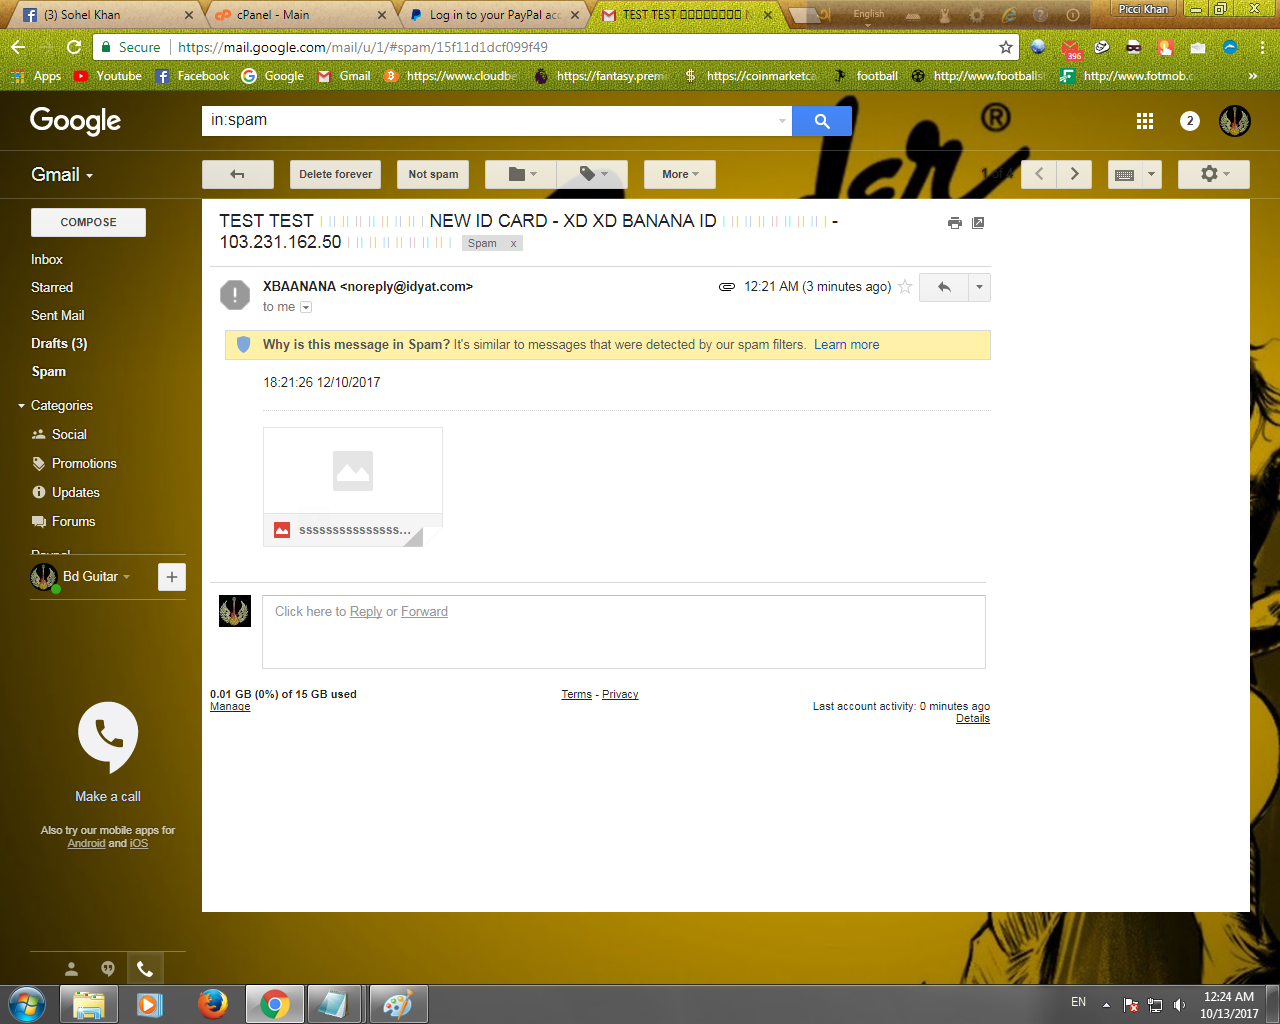Open more reply options dropdown
Viewport: 1280px width, 1024px height.
979,287
